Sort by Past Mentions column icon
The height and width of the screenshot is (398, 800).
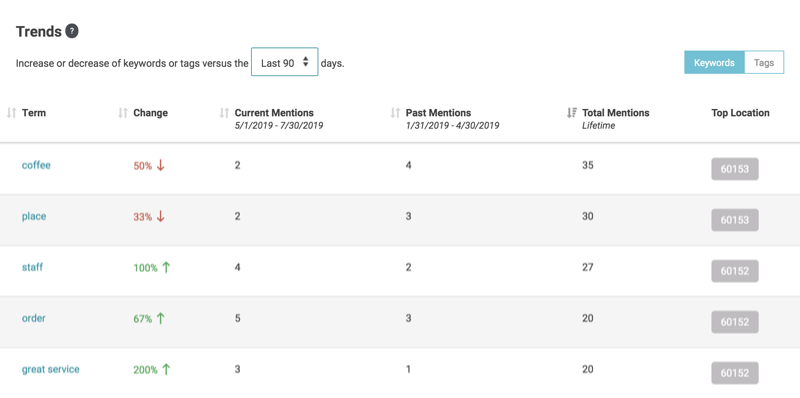pyautogui.click(x=395, y=113)
